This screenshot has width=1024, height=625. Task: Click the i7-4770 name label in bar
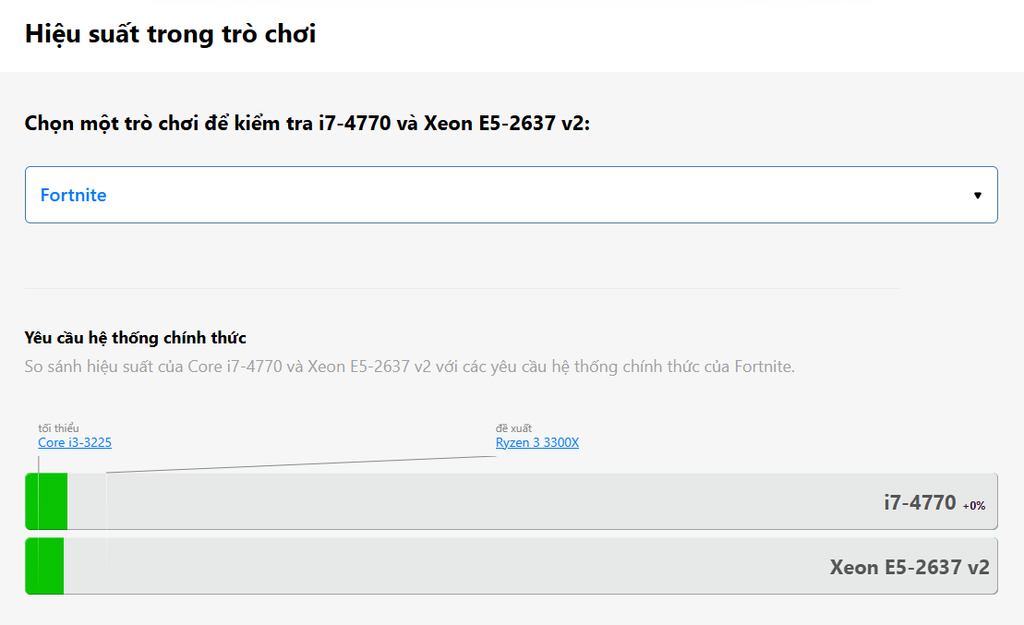[920, 502]
